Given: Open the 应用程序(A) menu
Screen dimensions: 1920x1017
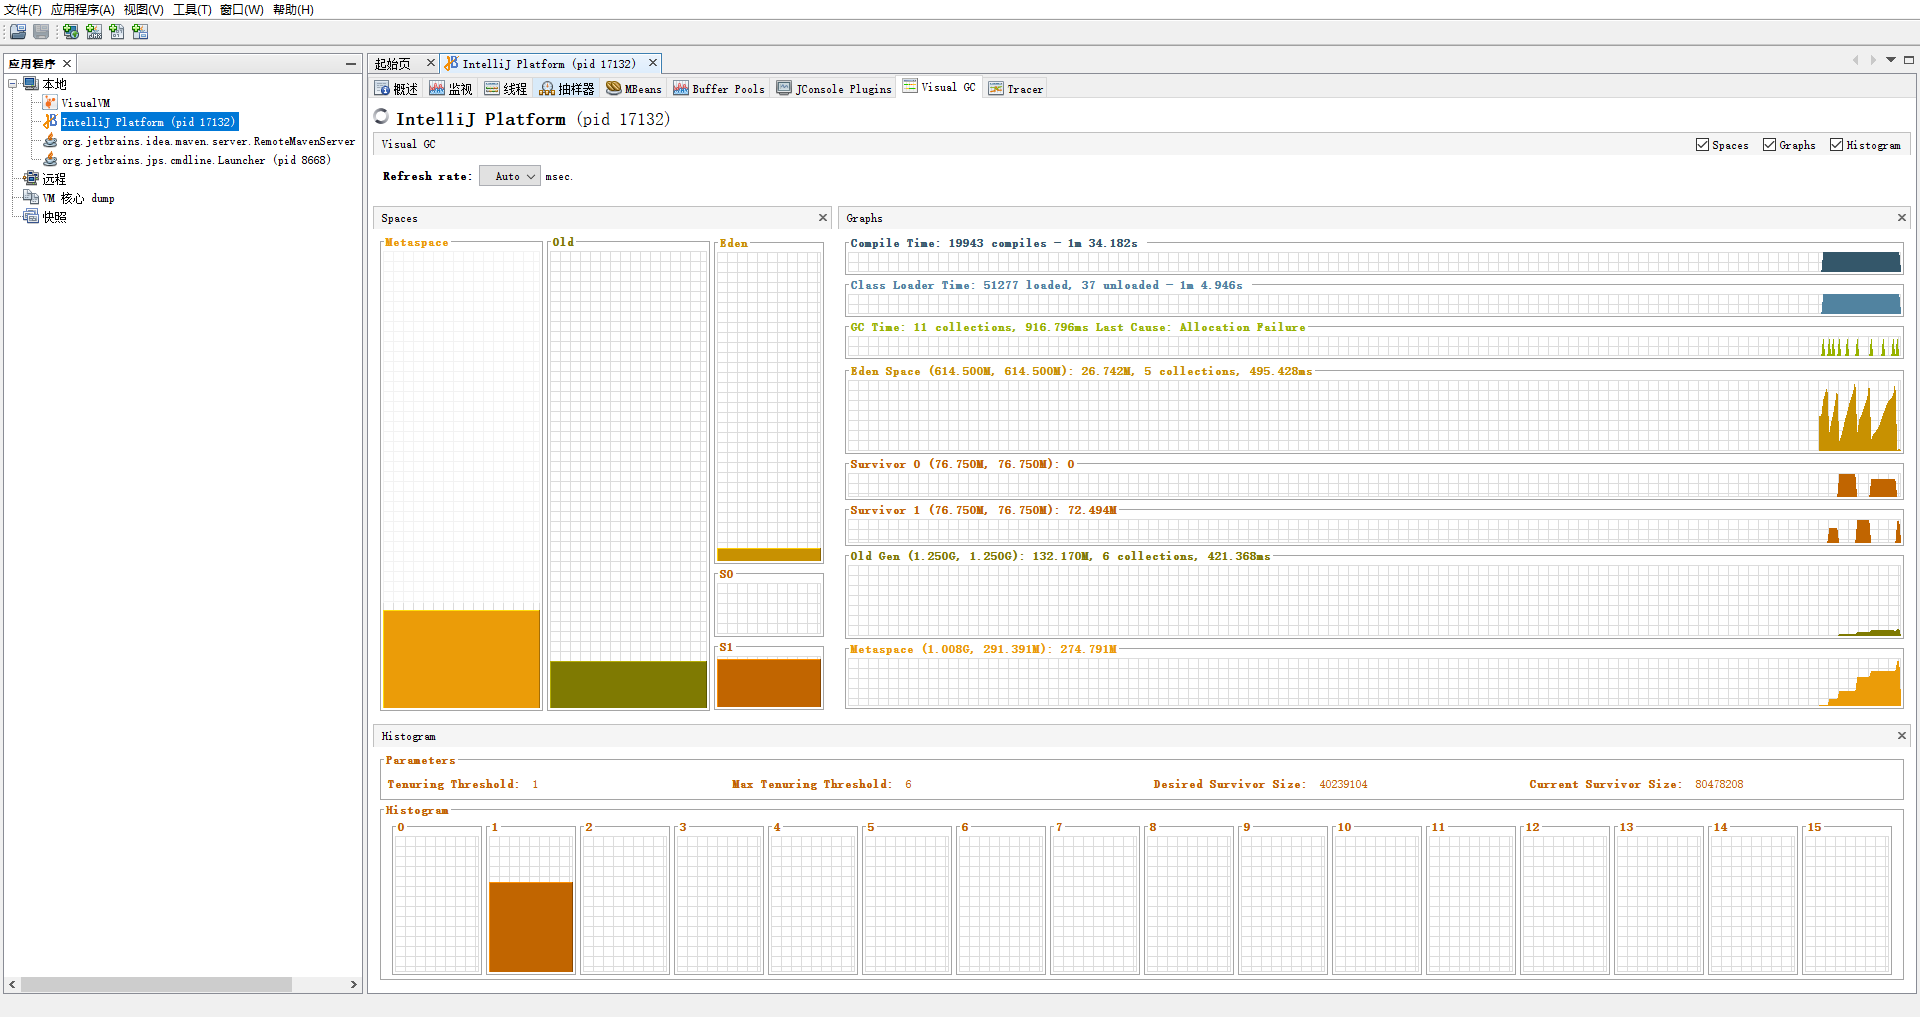Looking at the screenshot, I should pyautogui.click(x=83, y=9).
